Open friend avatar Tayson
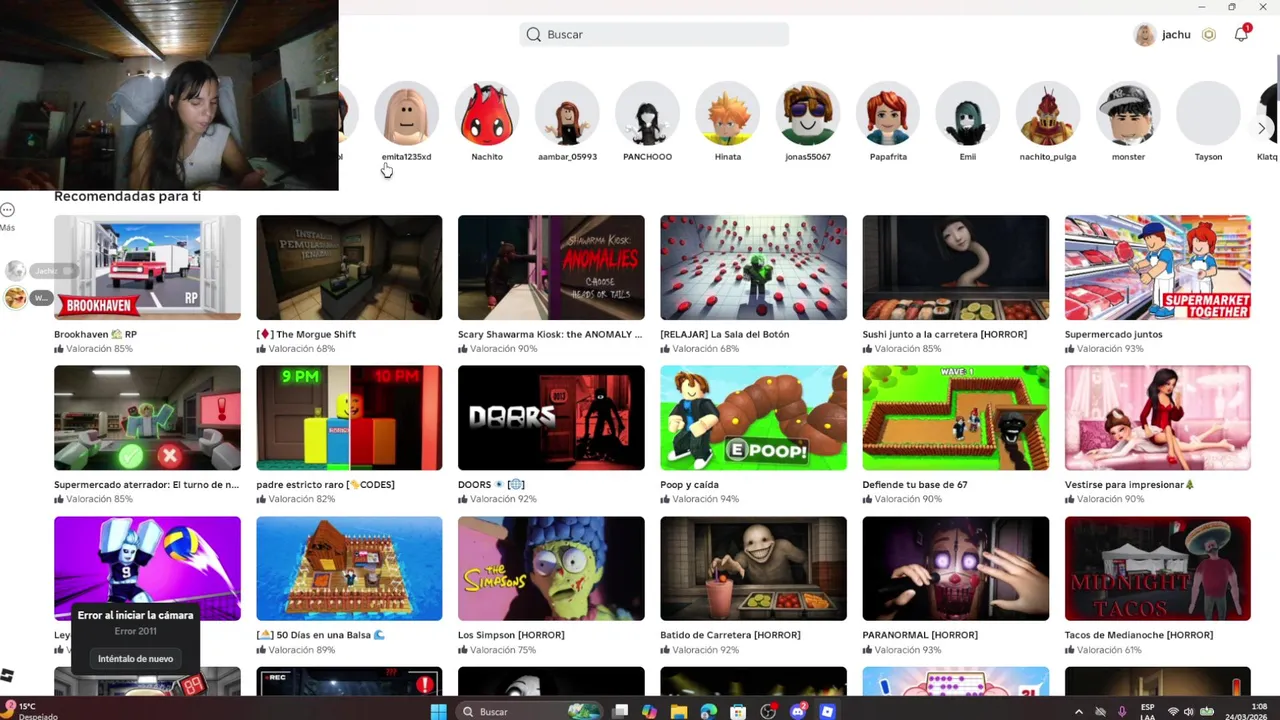This screenshot has height=720, width=1280. point(1208,113)
